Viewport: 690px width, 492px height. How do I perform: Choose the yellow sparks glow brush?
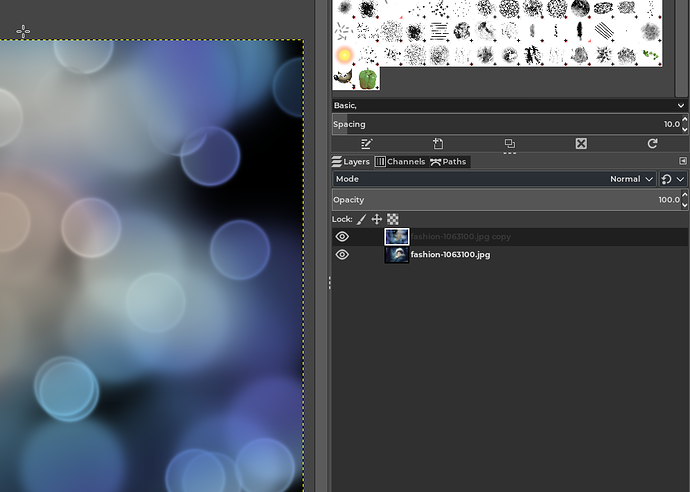(x=344, y=54)
